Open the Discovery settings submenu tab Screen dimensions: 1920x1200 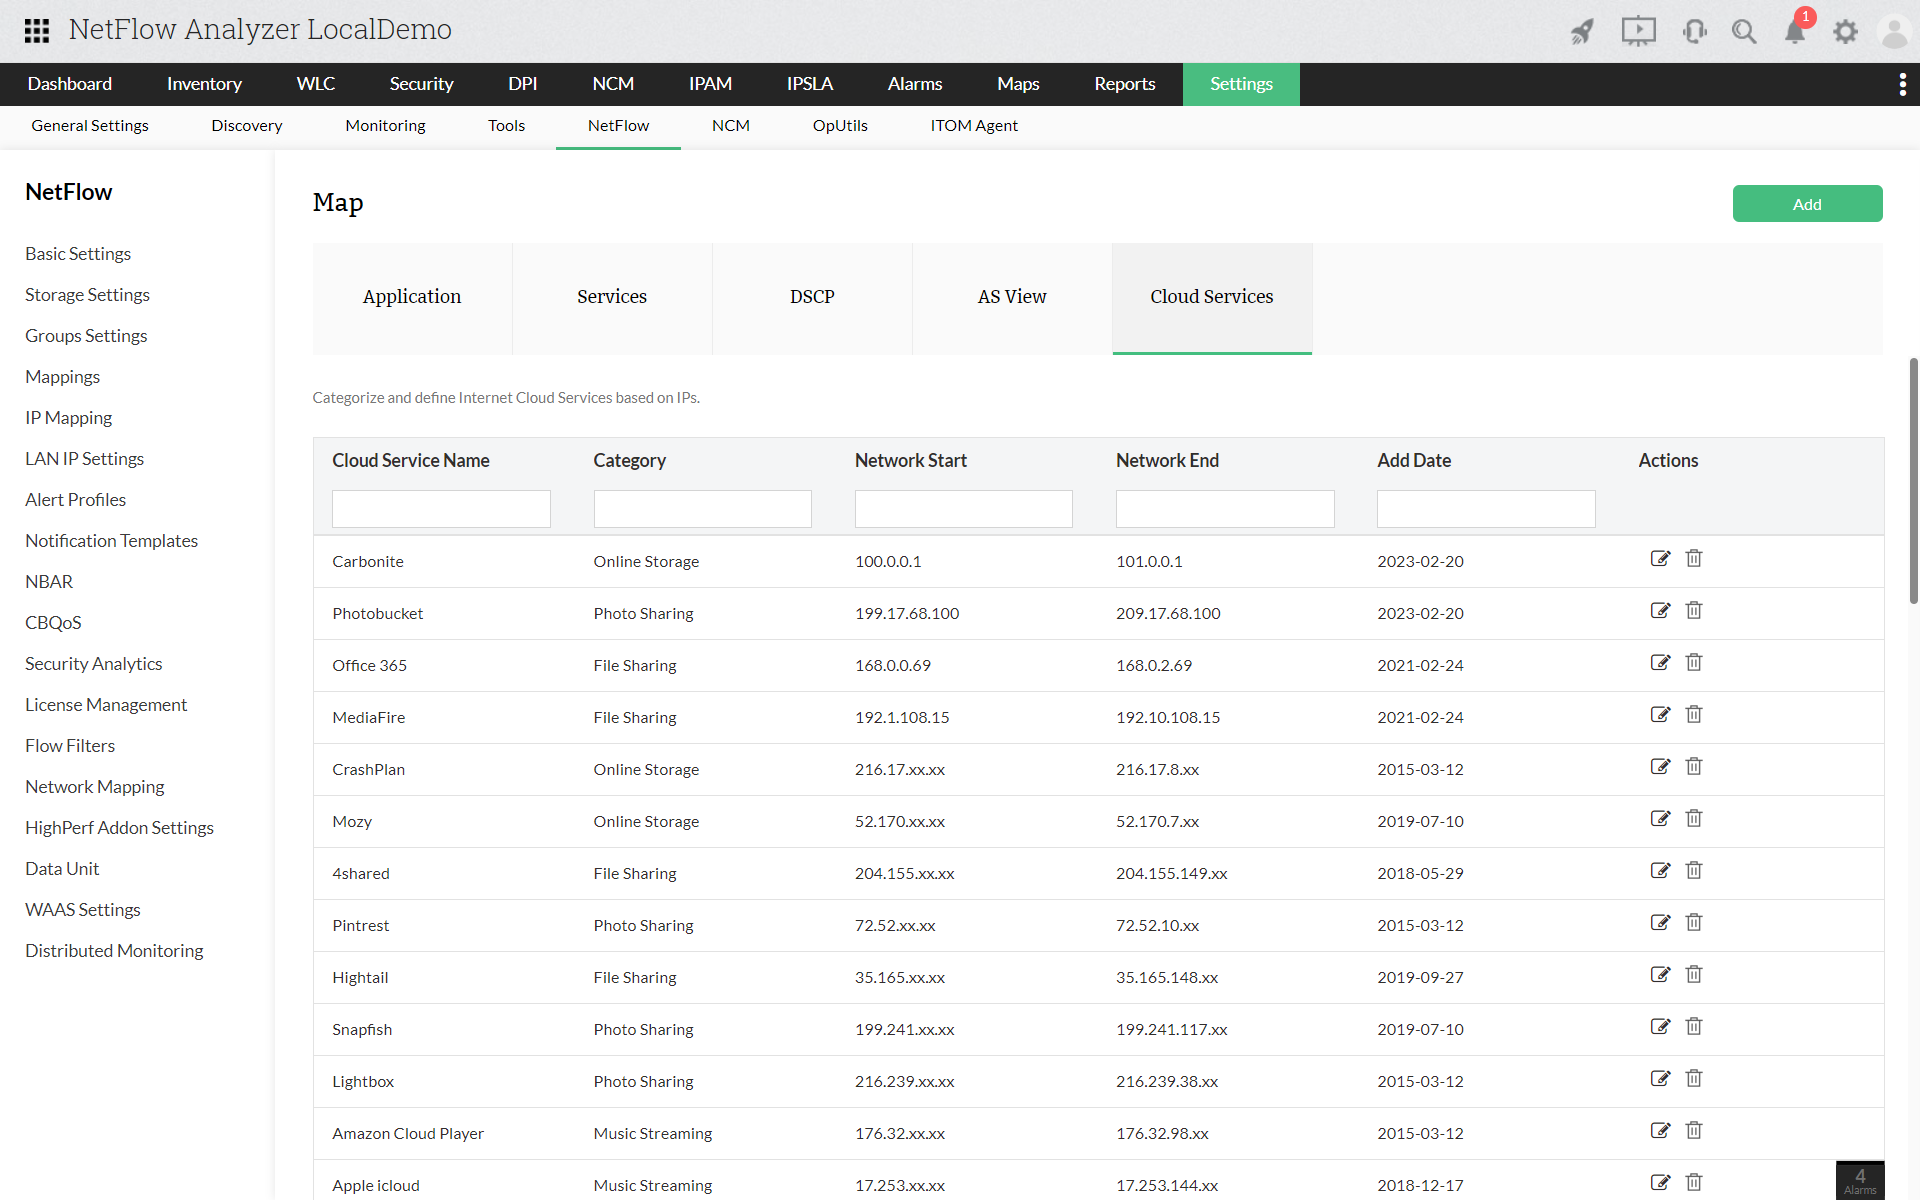[x=246, y=126]
